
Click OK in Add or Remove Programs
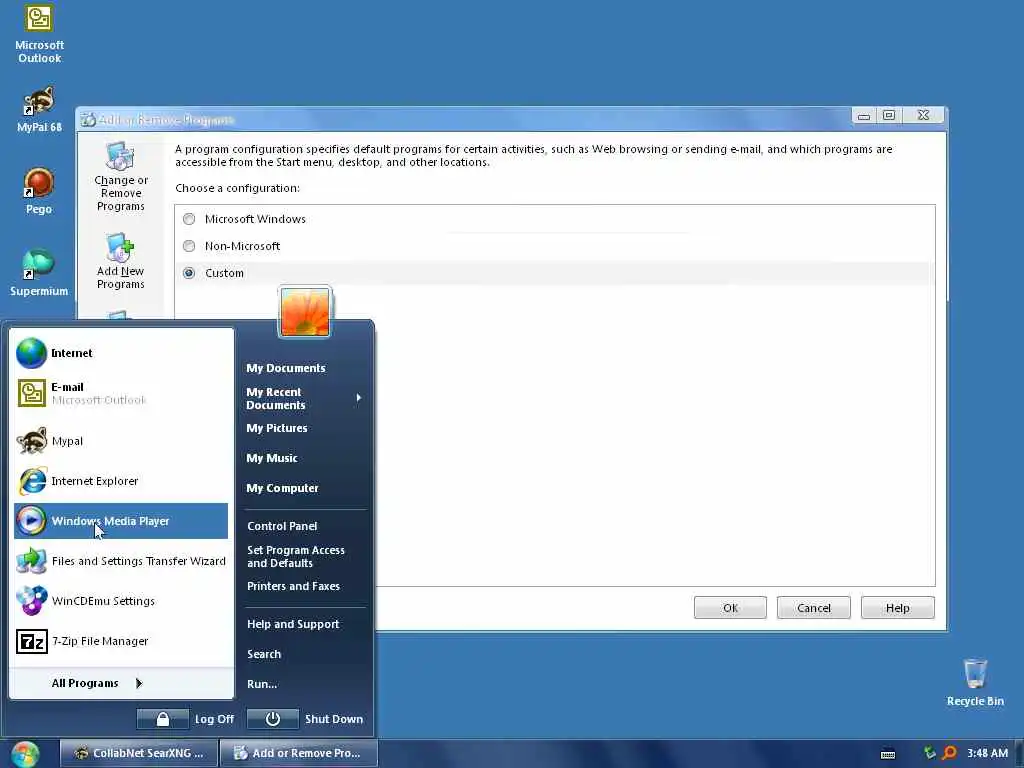coord(730,608)
